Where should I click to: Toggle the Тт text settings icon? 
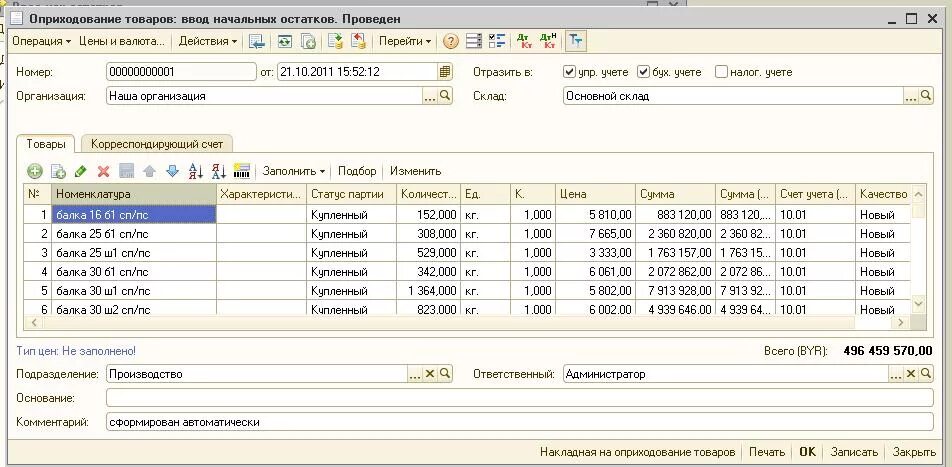pyautogui.click(x=576, y=41)
